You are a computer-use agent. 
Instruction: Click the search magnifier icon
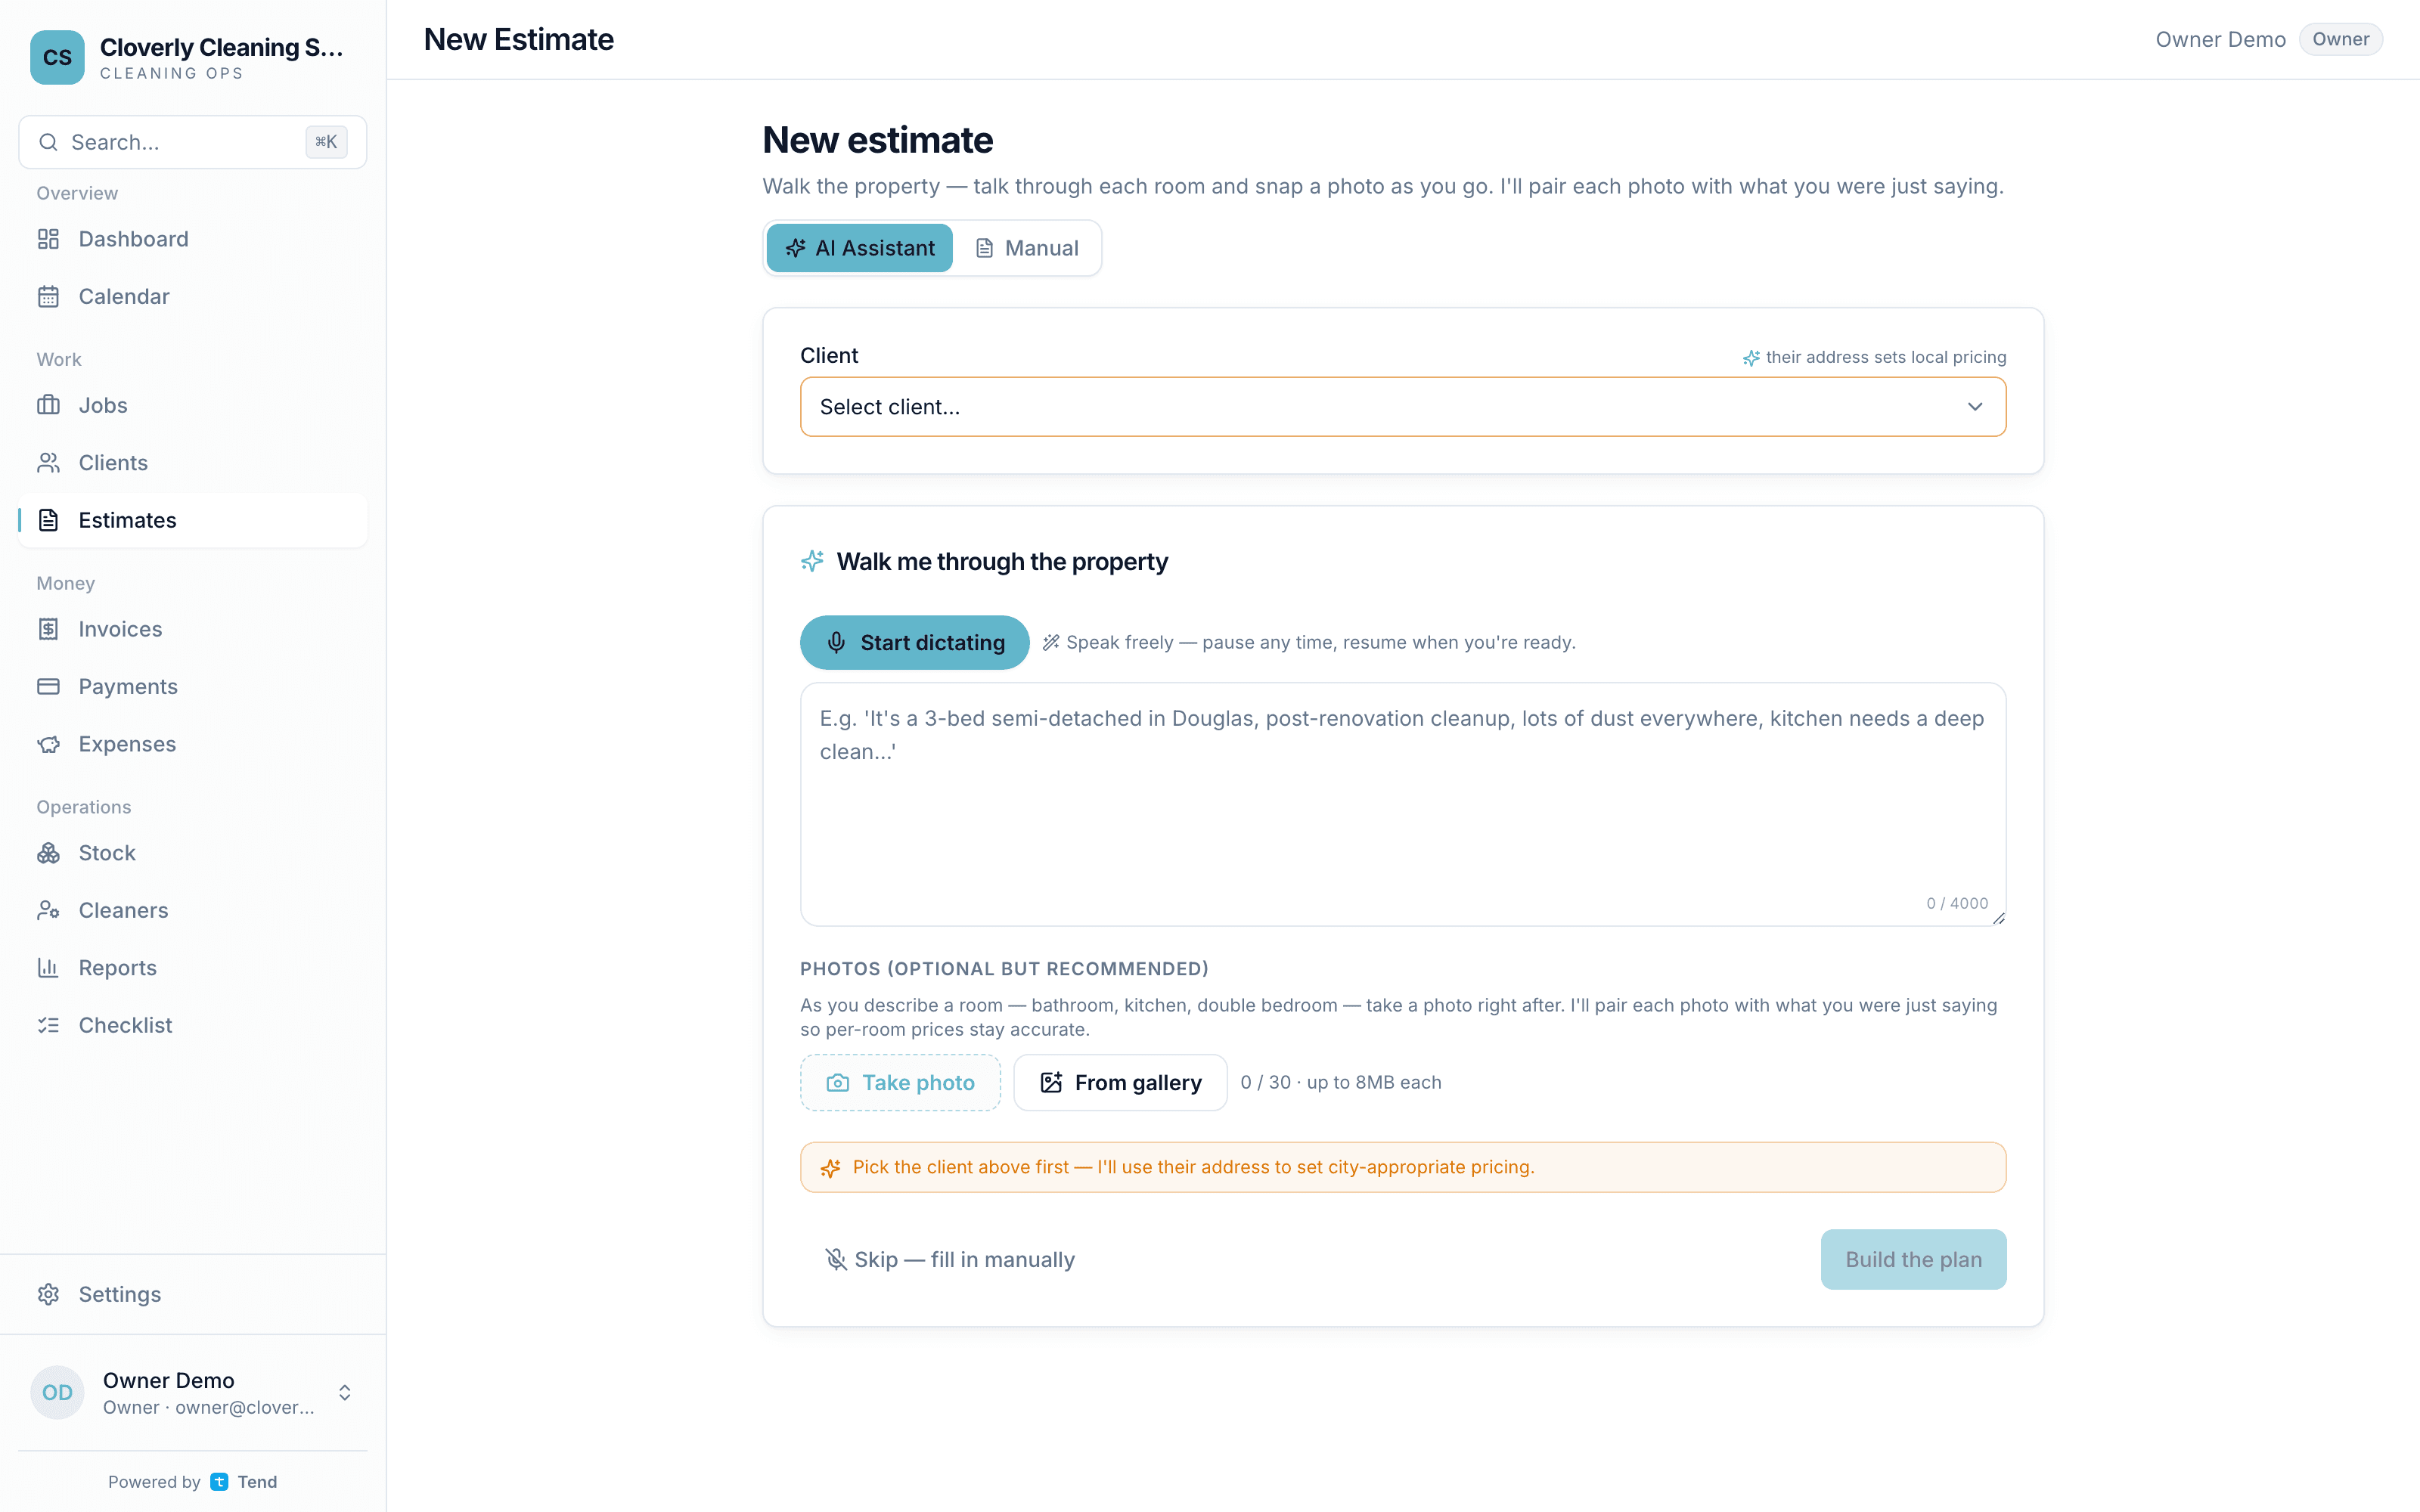pyautogui.click(x=48, y=142)
